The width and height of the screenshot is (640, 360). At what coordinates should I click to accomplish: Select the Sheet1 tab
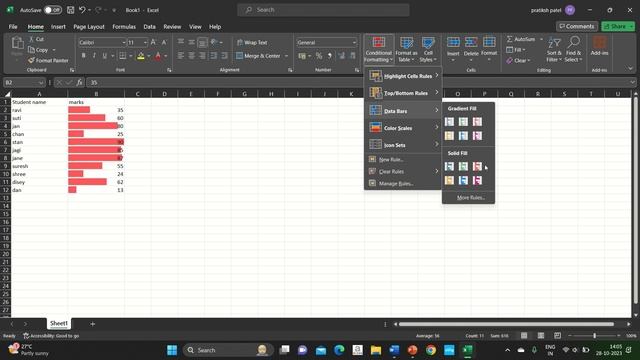click(x=59, y=323)
